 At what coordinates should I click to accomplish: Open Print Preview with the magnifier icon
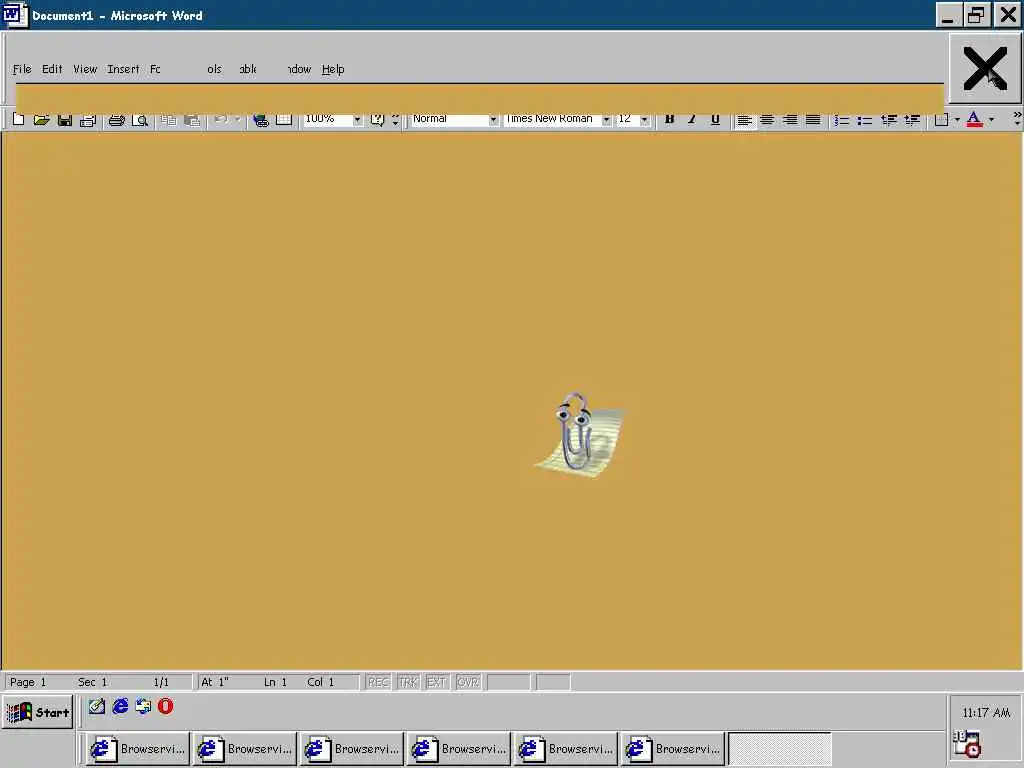[139, 120]
